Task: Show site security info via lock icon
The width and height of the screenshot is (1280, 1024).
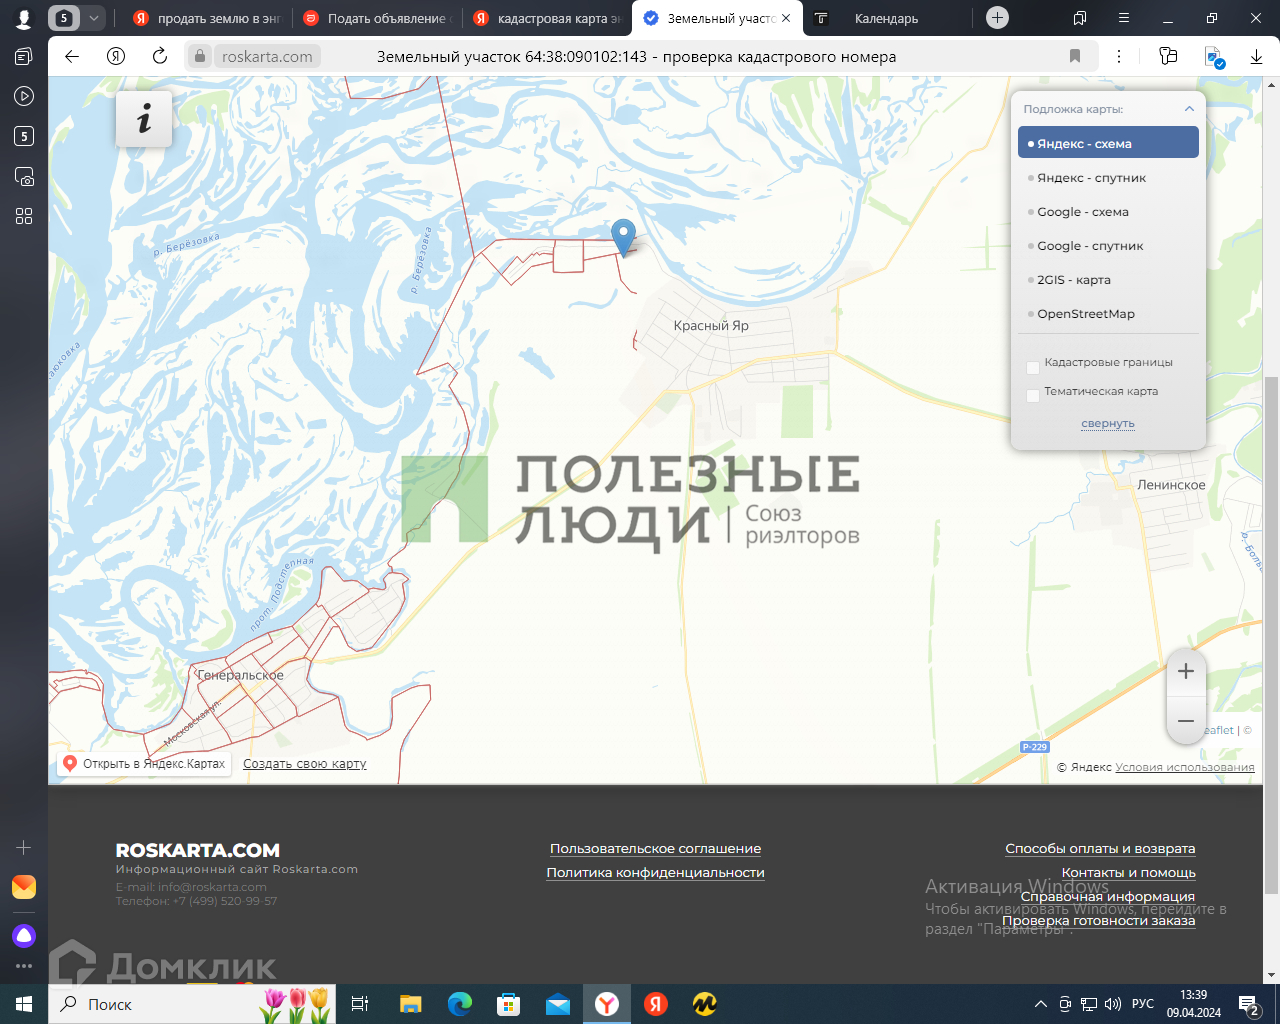Action: pyautogui.click(x=200, y=56)
